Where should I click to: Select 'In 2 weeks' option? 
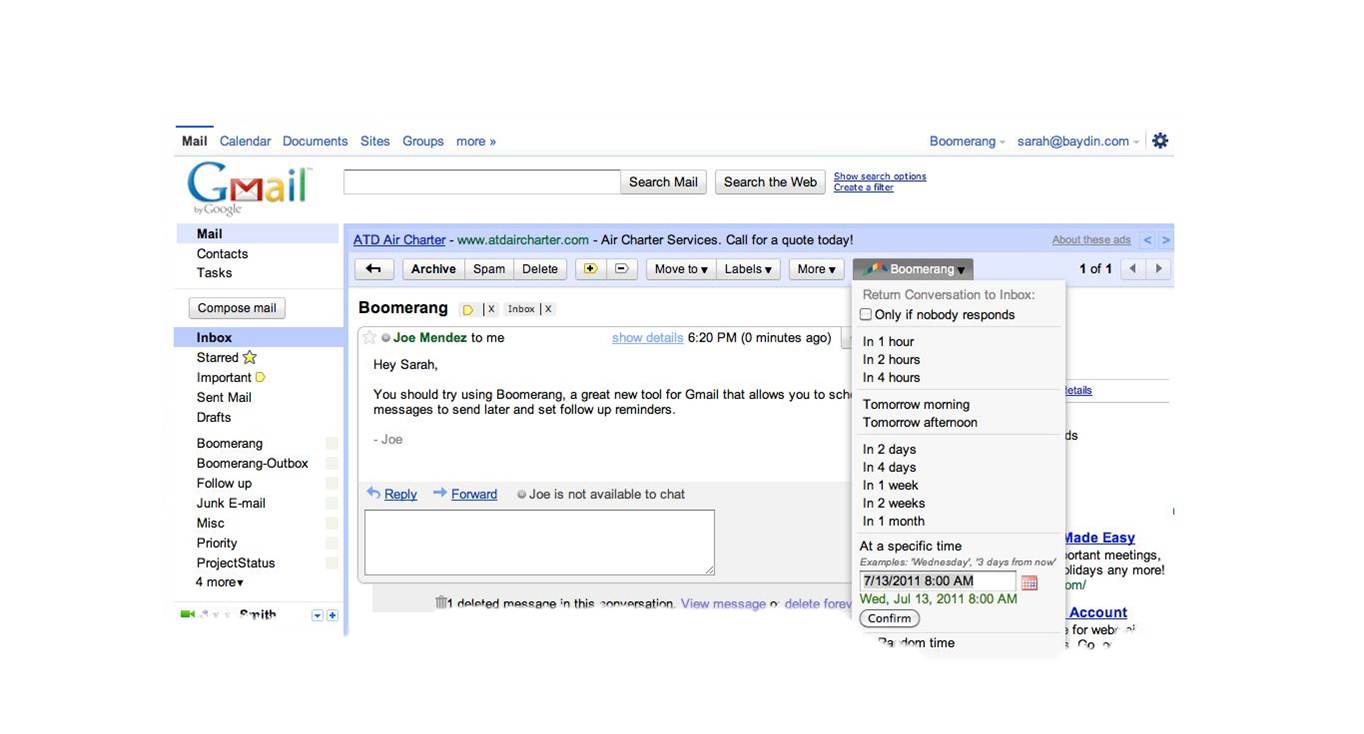[x=894, y=504]
